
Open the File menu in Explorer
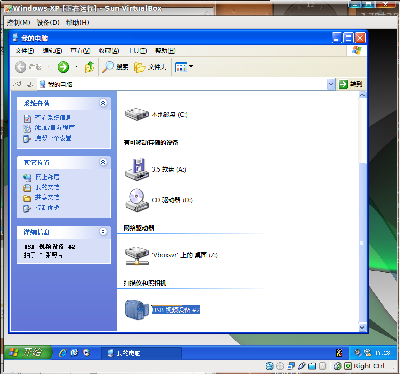pyautogui.click(x=25, y=51)
